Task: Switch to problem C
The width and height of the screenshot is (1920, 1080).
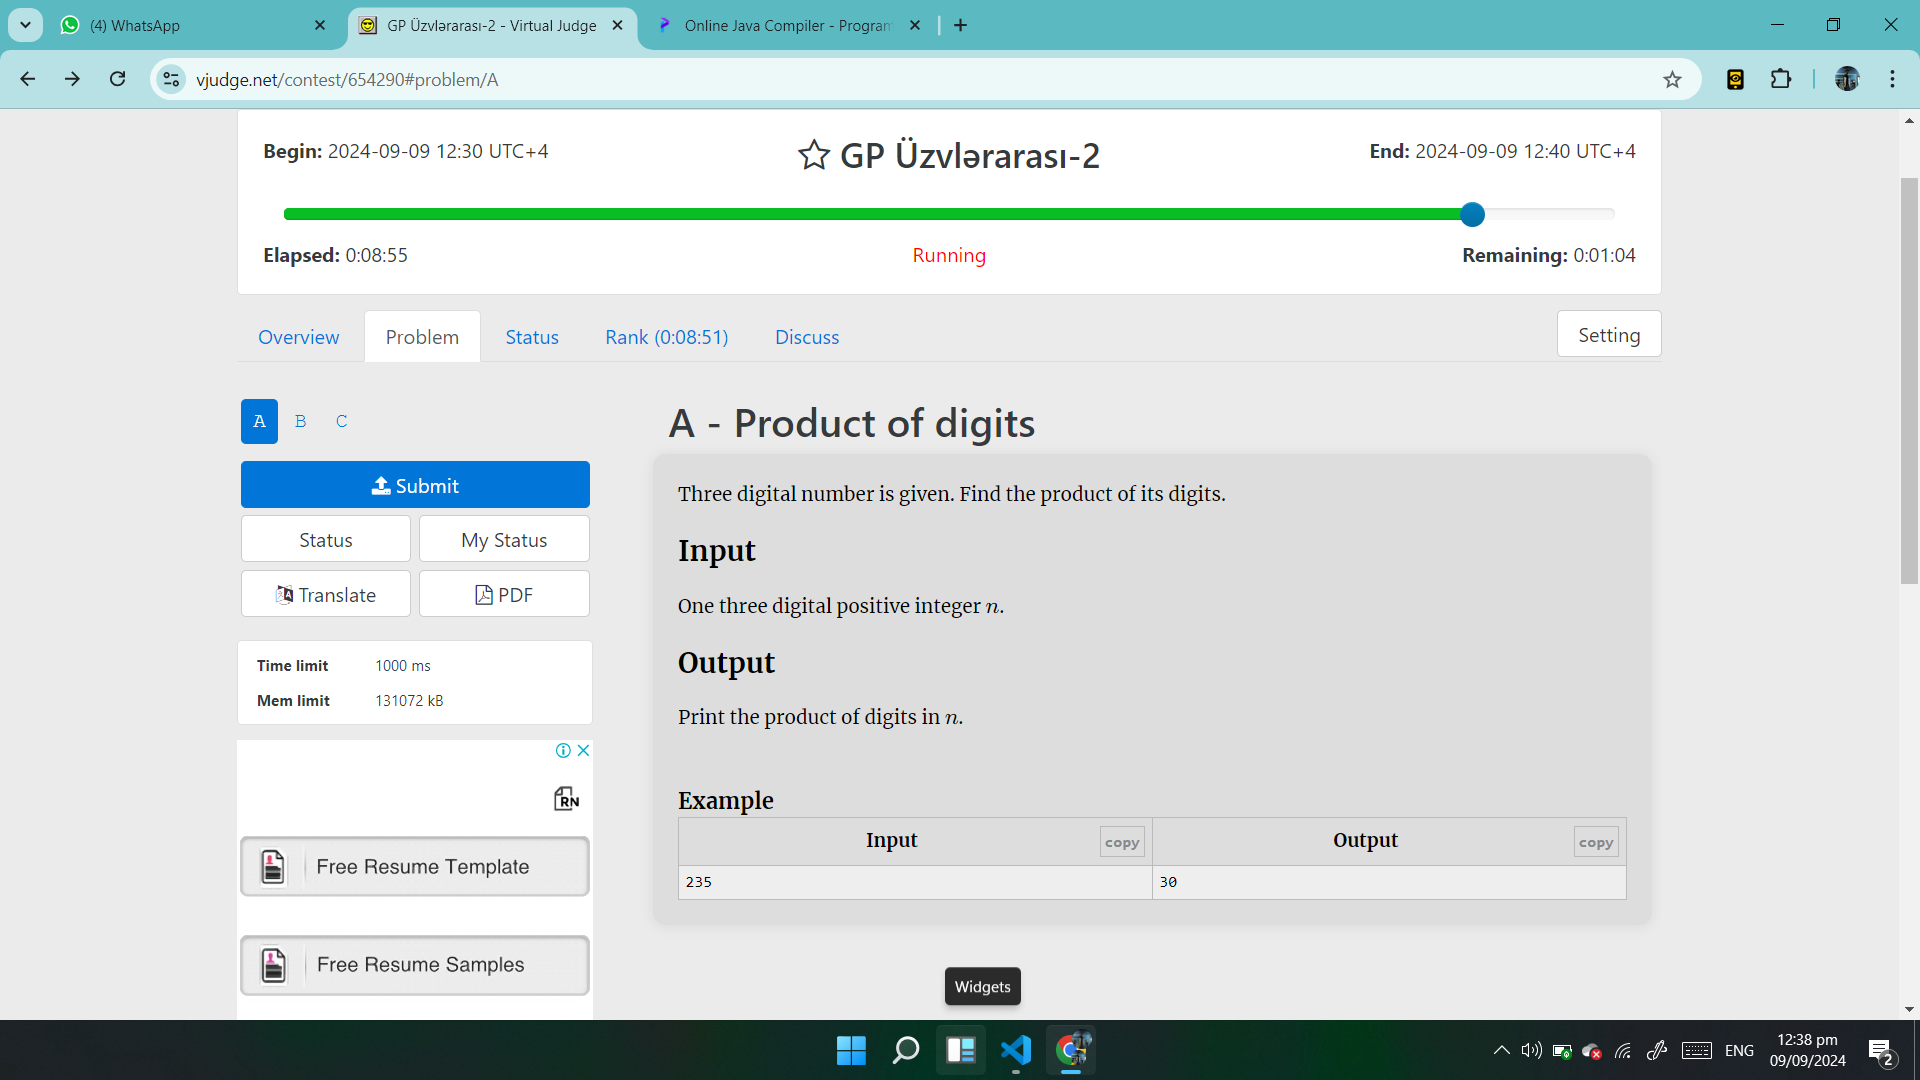Action: pos(342,421)
